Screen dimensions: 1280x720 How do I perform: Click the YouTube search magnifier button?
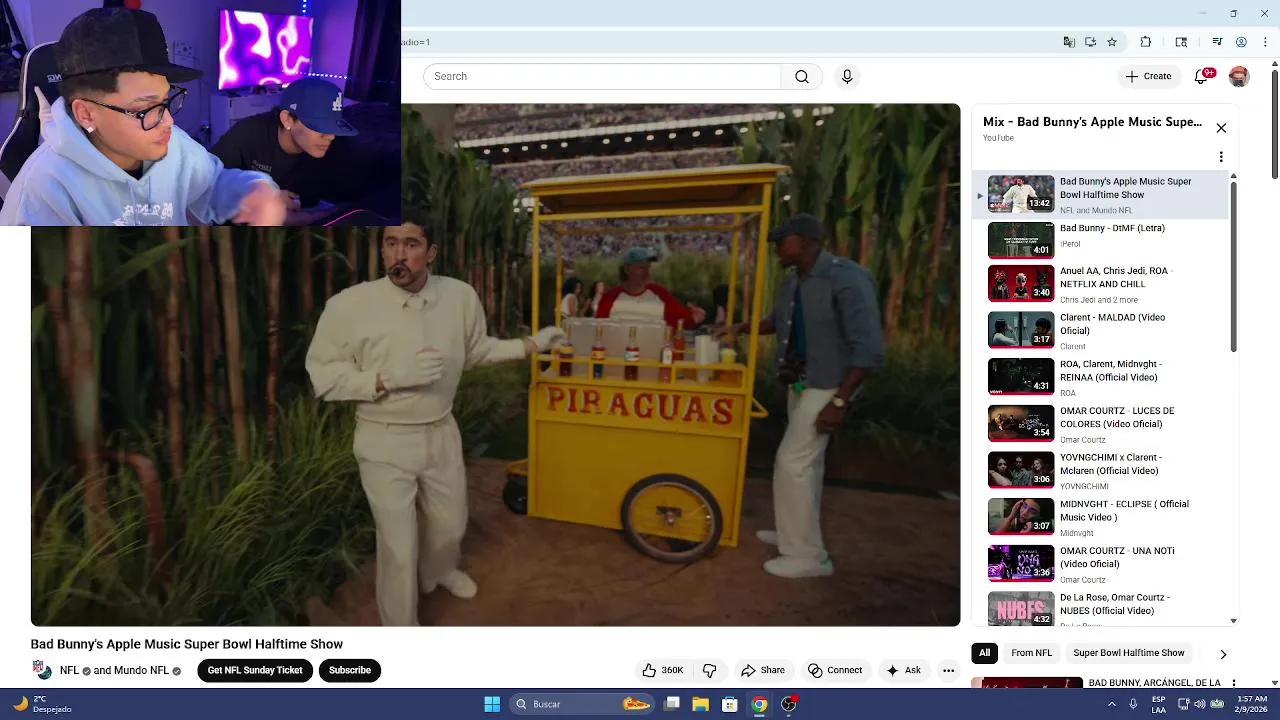tap(801, 76)
